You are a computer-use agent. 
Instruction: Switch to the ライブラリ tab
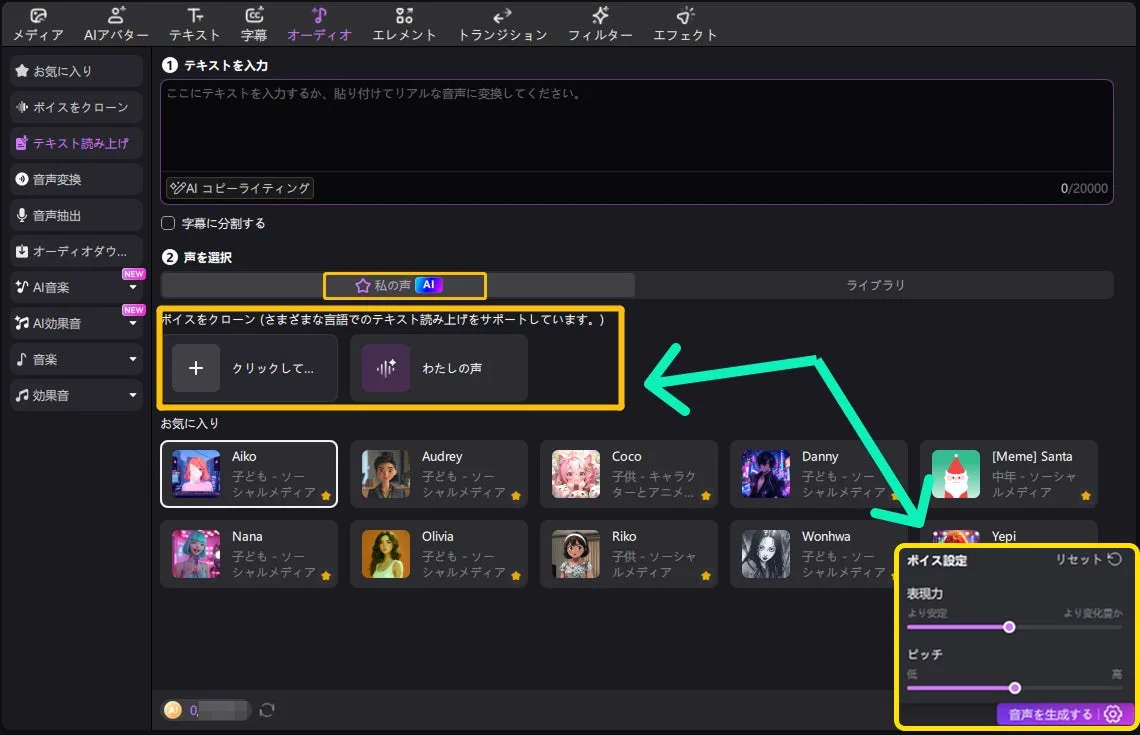tap(874, 285)
